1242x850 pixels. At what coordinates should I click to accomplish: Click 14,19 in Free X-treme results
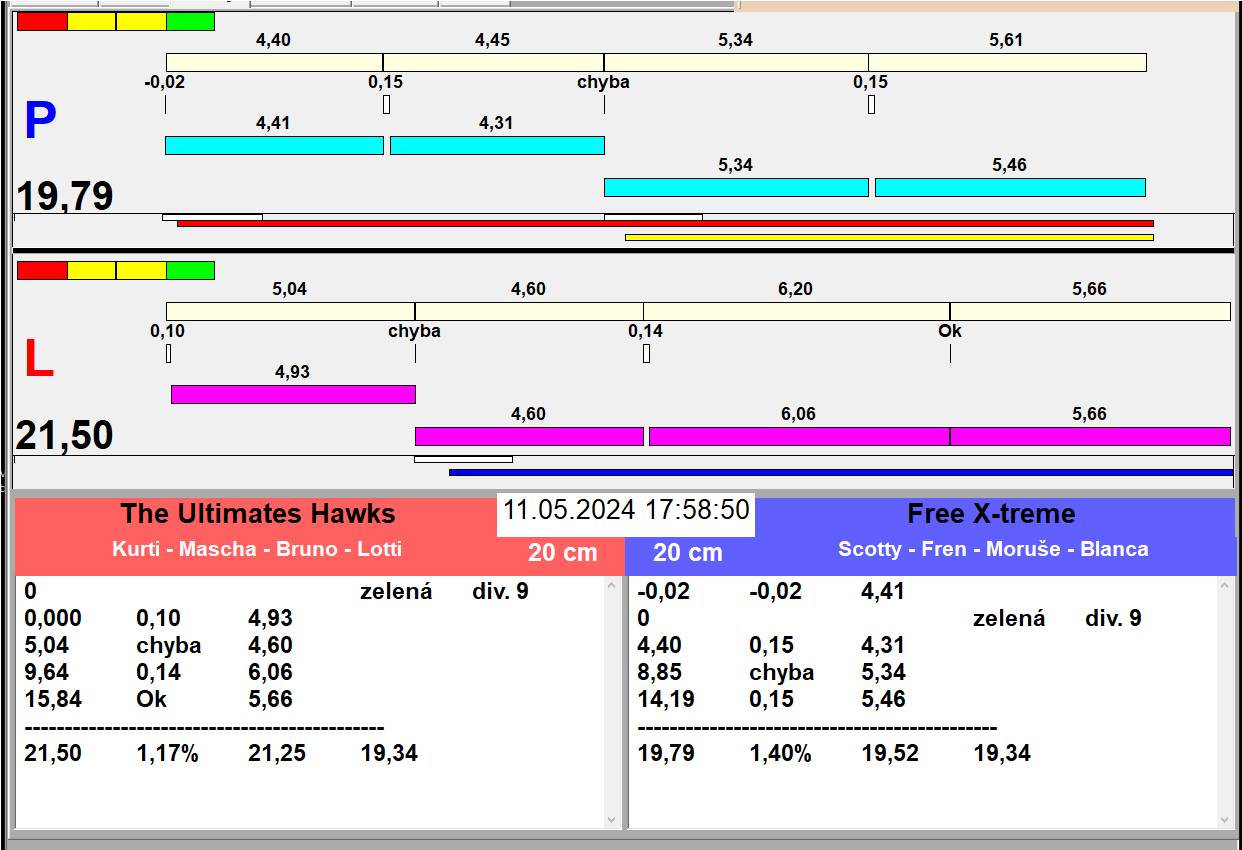pyautogui.click(x=666, y=699)
